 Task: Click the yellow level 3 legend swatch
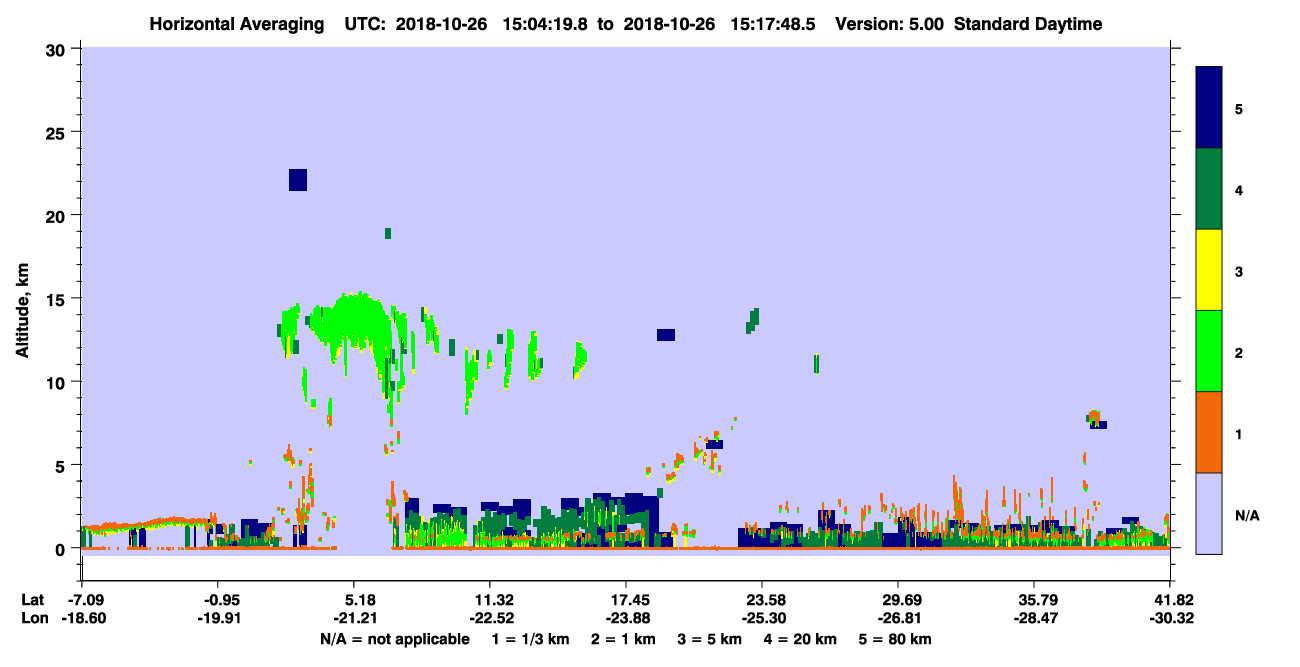coord(1209,270)
